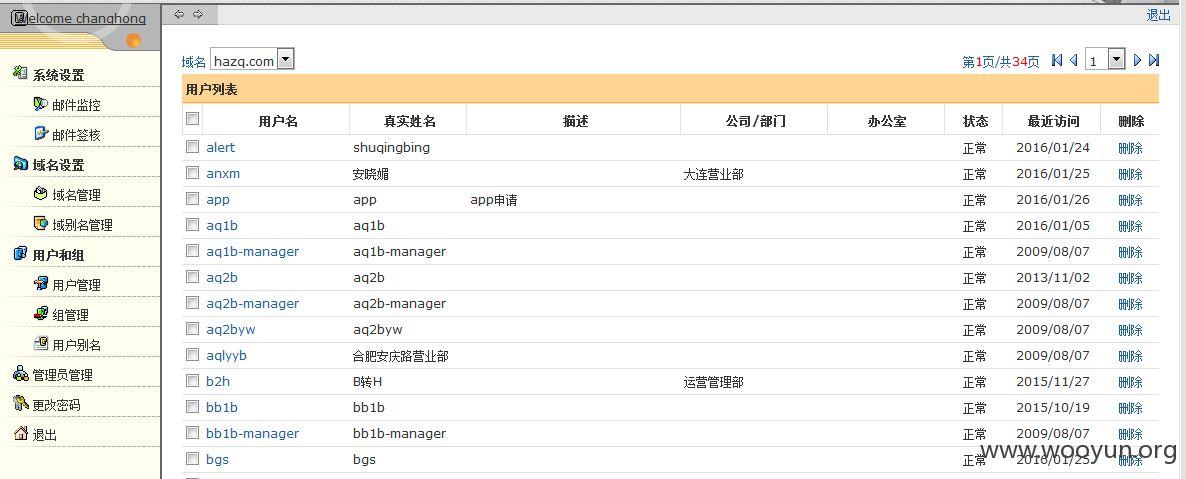Open user link anxm
Screen dimensions: 1186x479
223,173
